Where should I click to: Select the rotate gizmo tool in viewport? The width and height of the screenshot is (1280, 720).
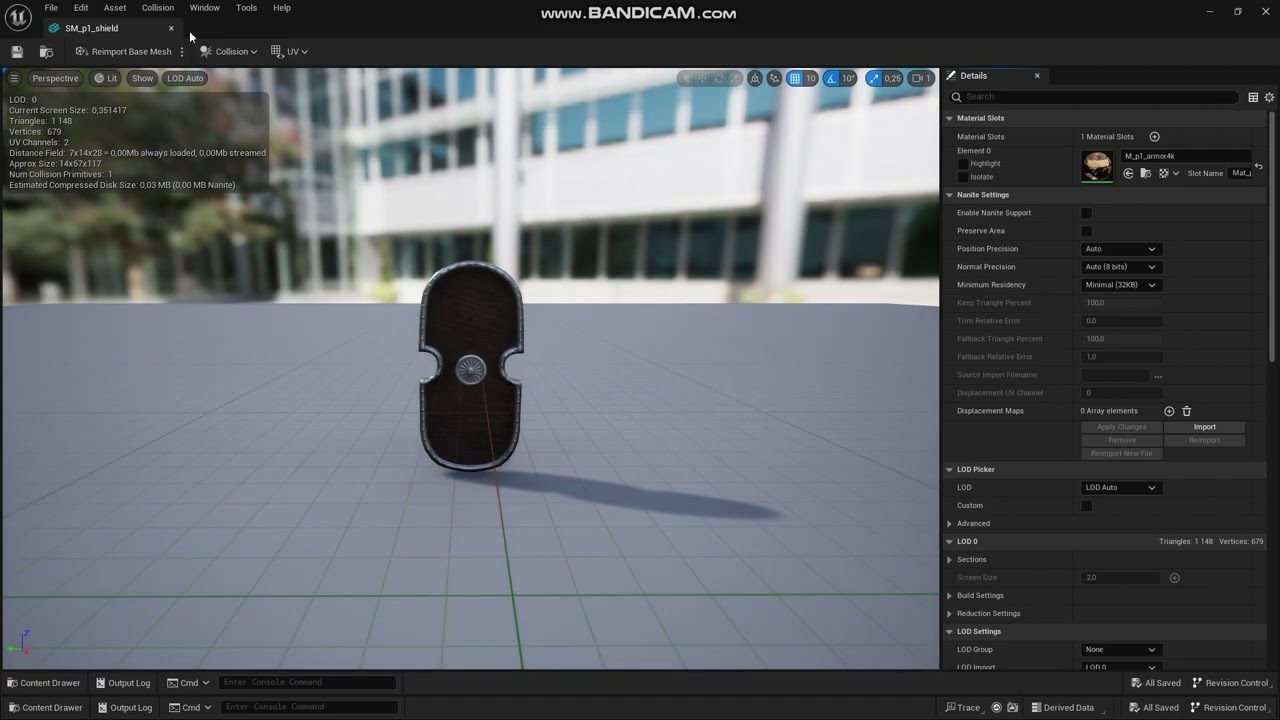pos(718,78)
